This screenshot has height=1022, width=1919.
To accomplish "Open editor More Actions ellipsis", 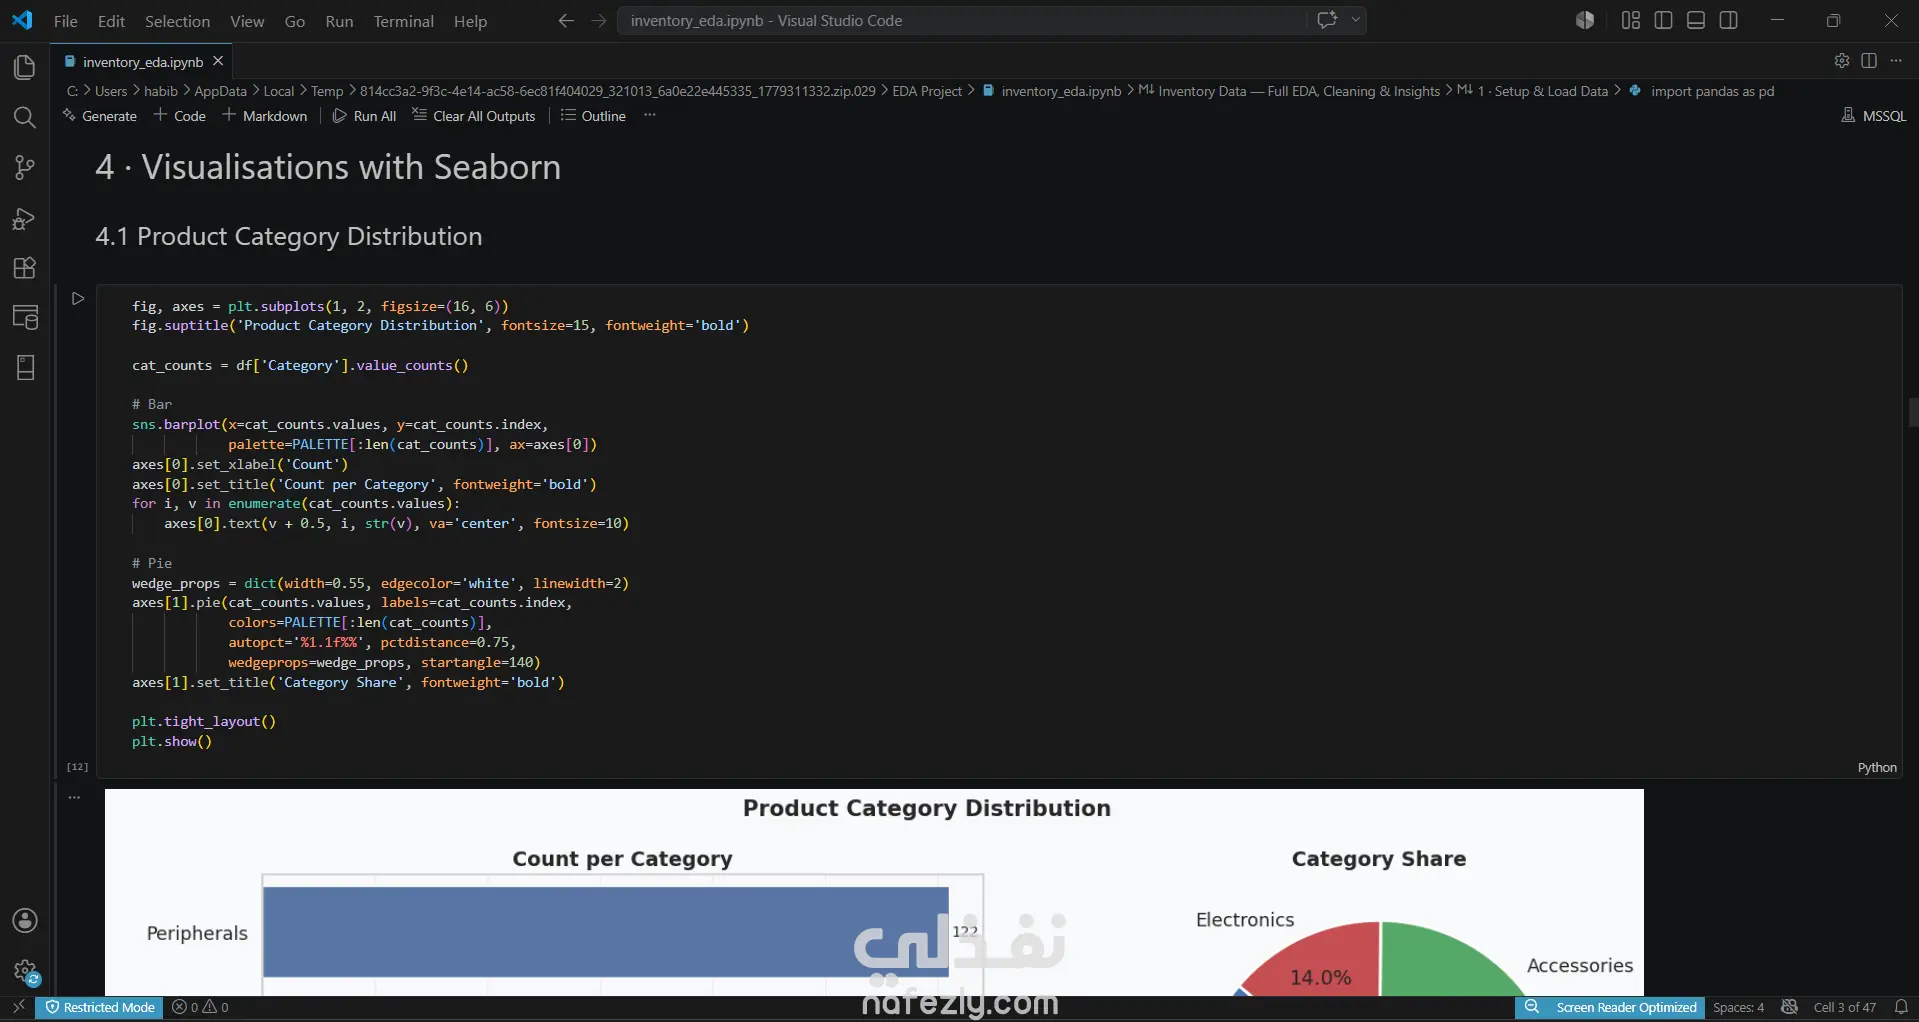I will (x=1896, y=60).
